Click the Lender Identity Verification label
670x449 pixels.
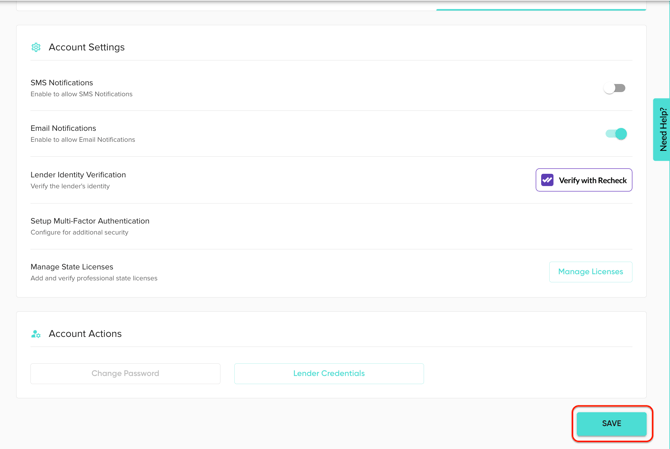78,175
